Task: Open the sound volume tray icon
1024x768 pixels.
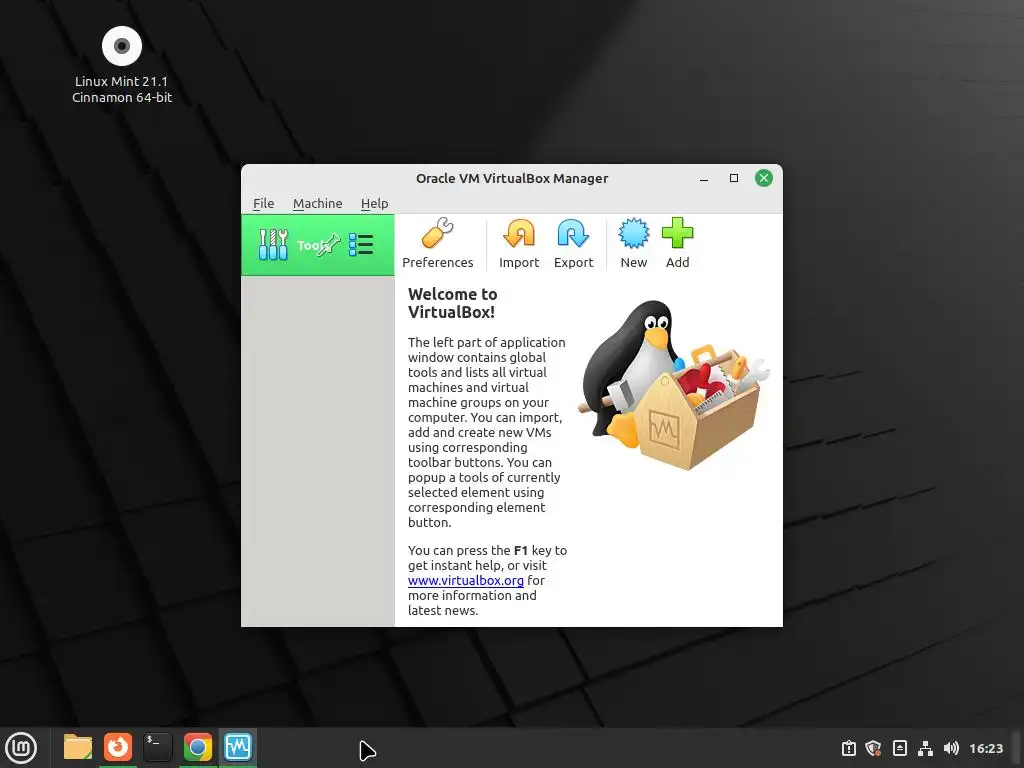Action: coord(951,748)
